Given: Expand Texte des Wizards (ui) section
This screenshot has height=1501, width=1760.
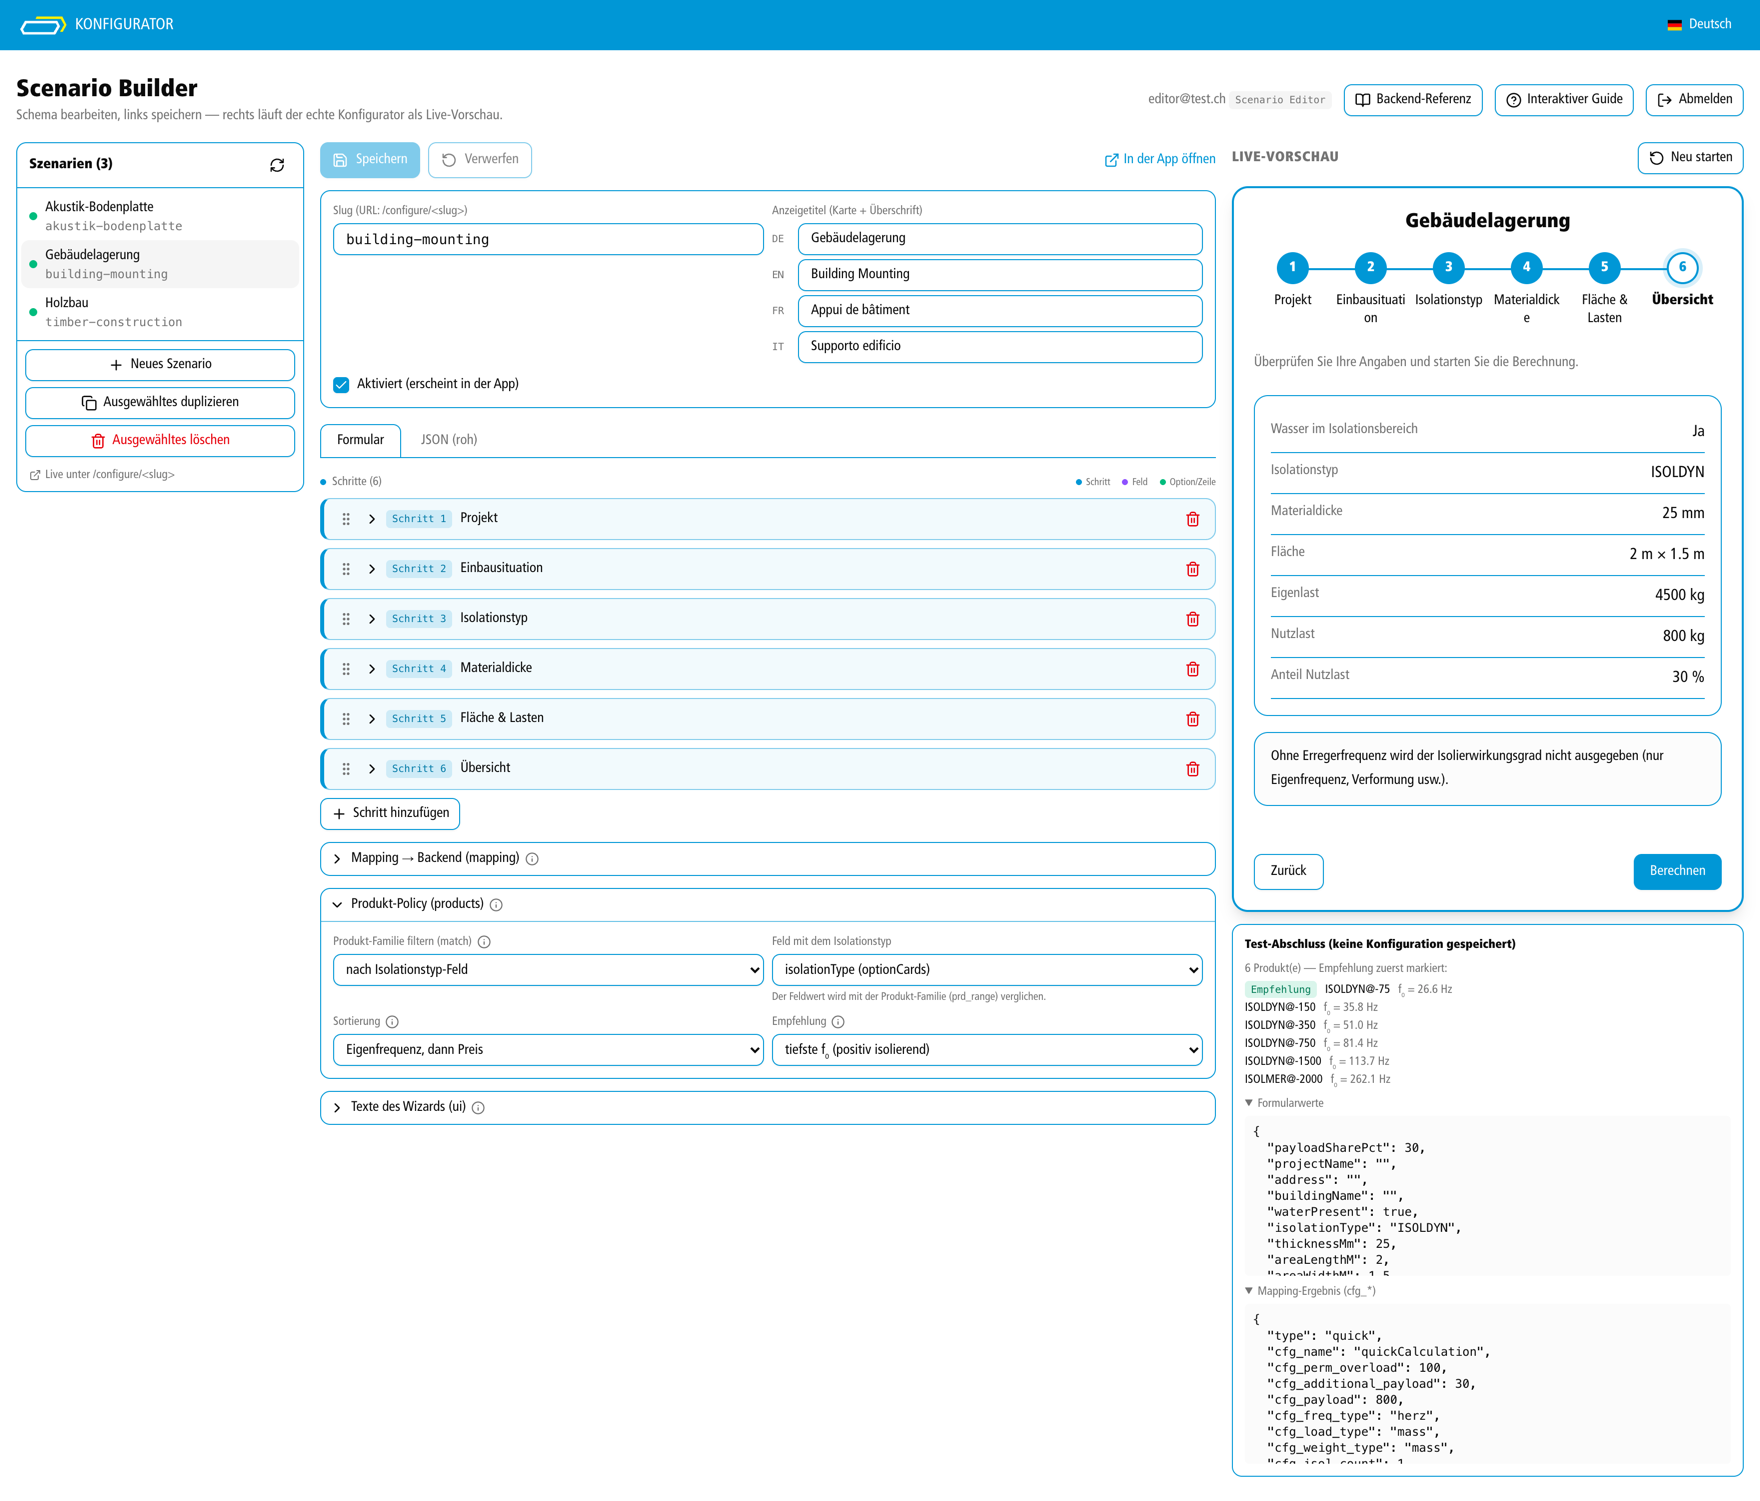Looking at the screenshot, I should 768,1108.
